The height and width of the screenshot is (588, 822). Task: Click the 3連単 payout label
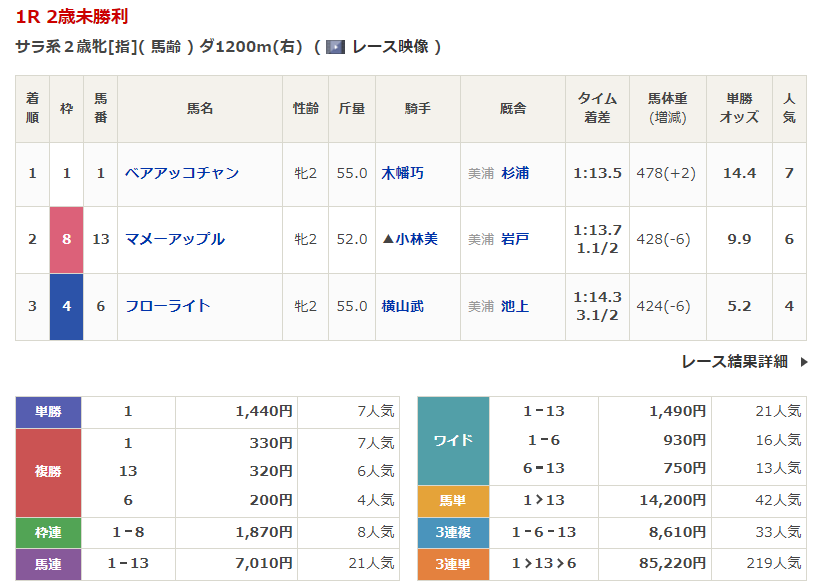click(453, 564)
